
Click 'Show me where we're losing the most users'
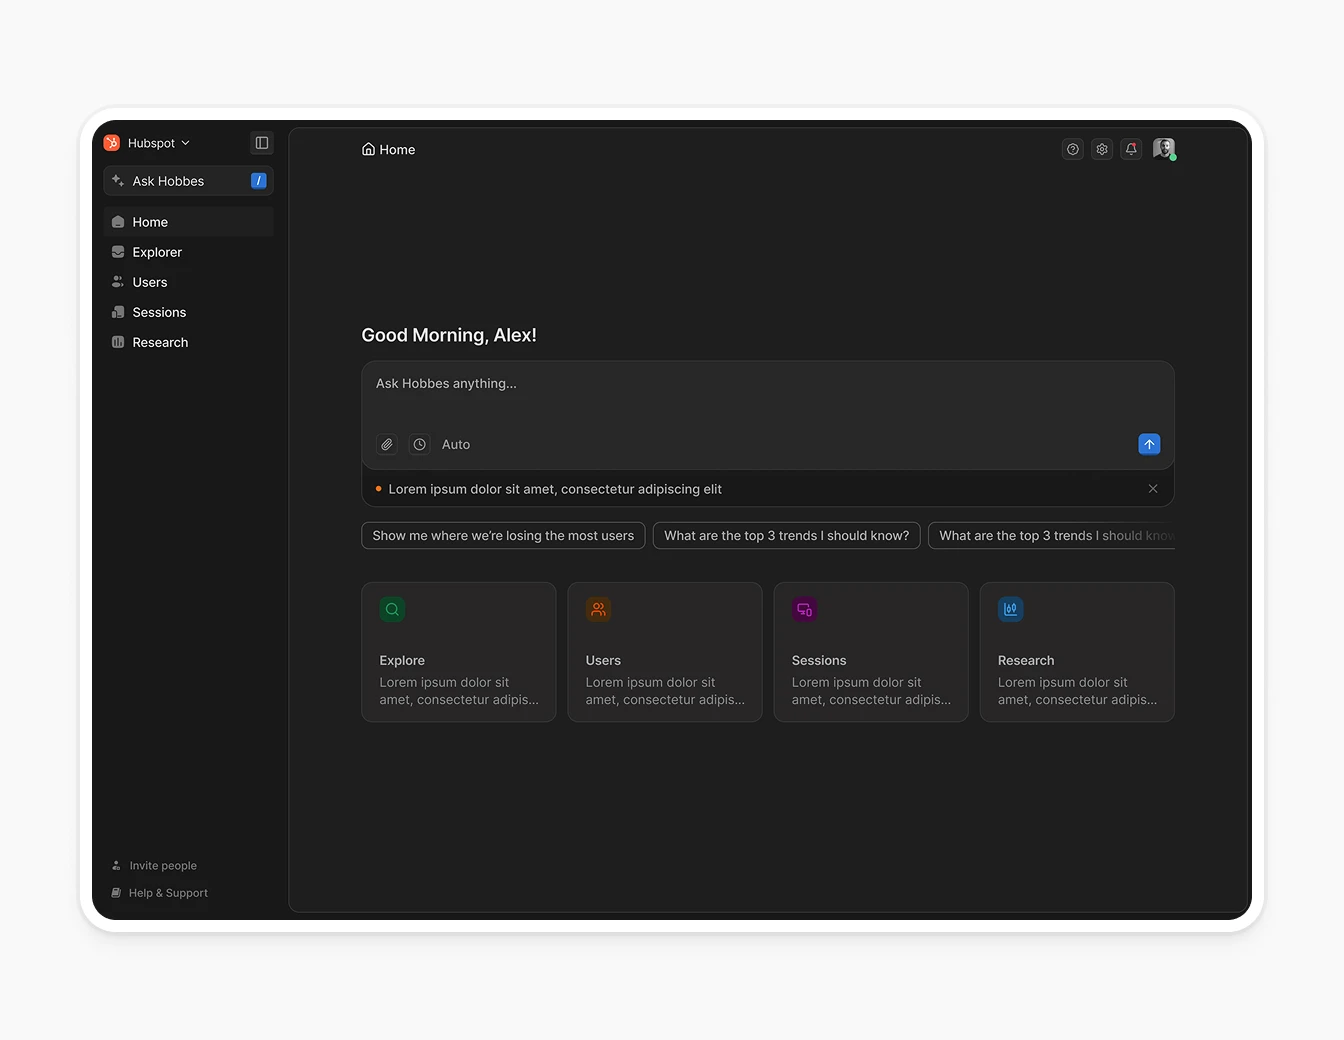pyautogui.click(x=503, y=535)
